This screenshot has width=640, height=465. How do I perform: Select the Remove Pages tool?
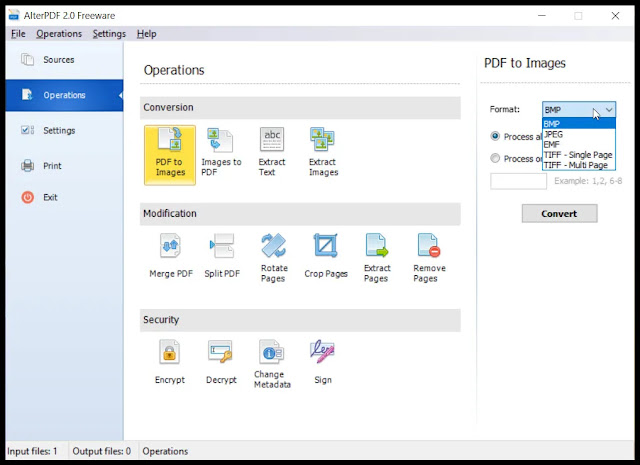tap(429, 258)
